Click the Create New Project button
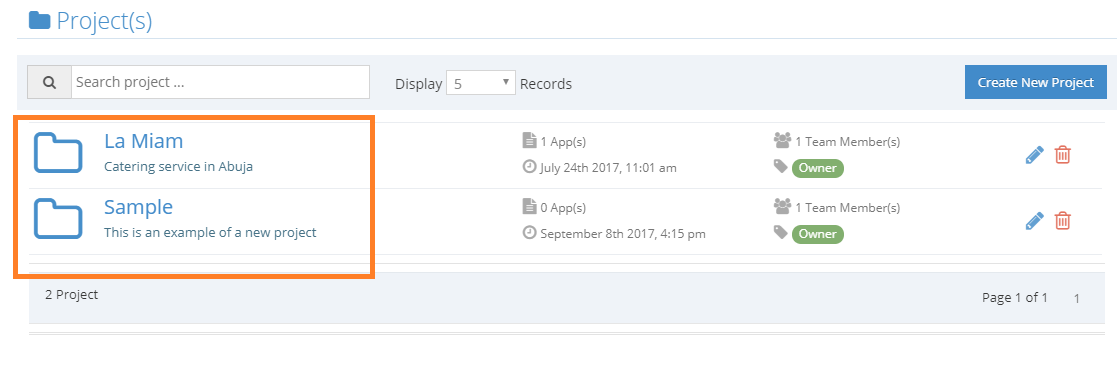Viewport: 1118px width, 371px height. pos(1035,82)
